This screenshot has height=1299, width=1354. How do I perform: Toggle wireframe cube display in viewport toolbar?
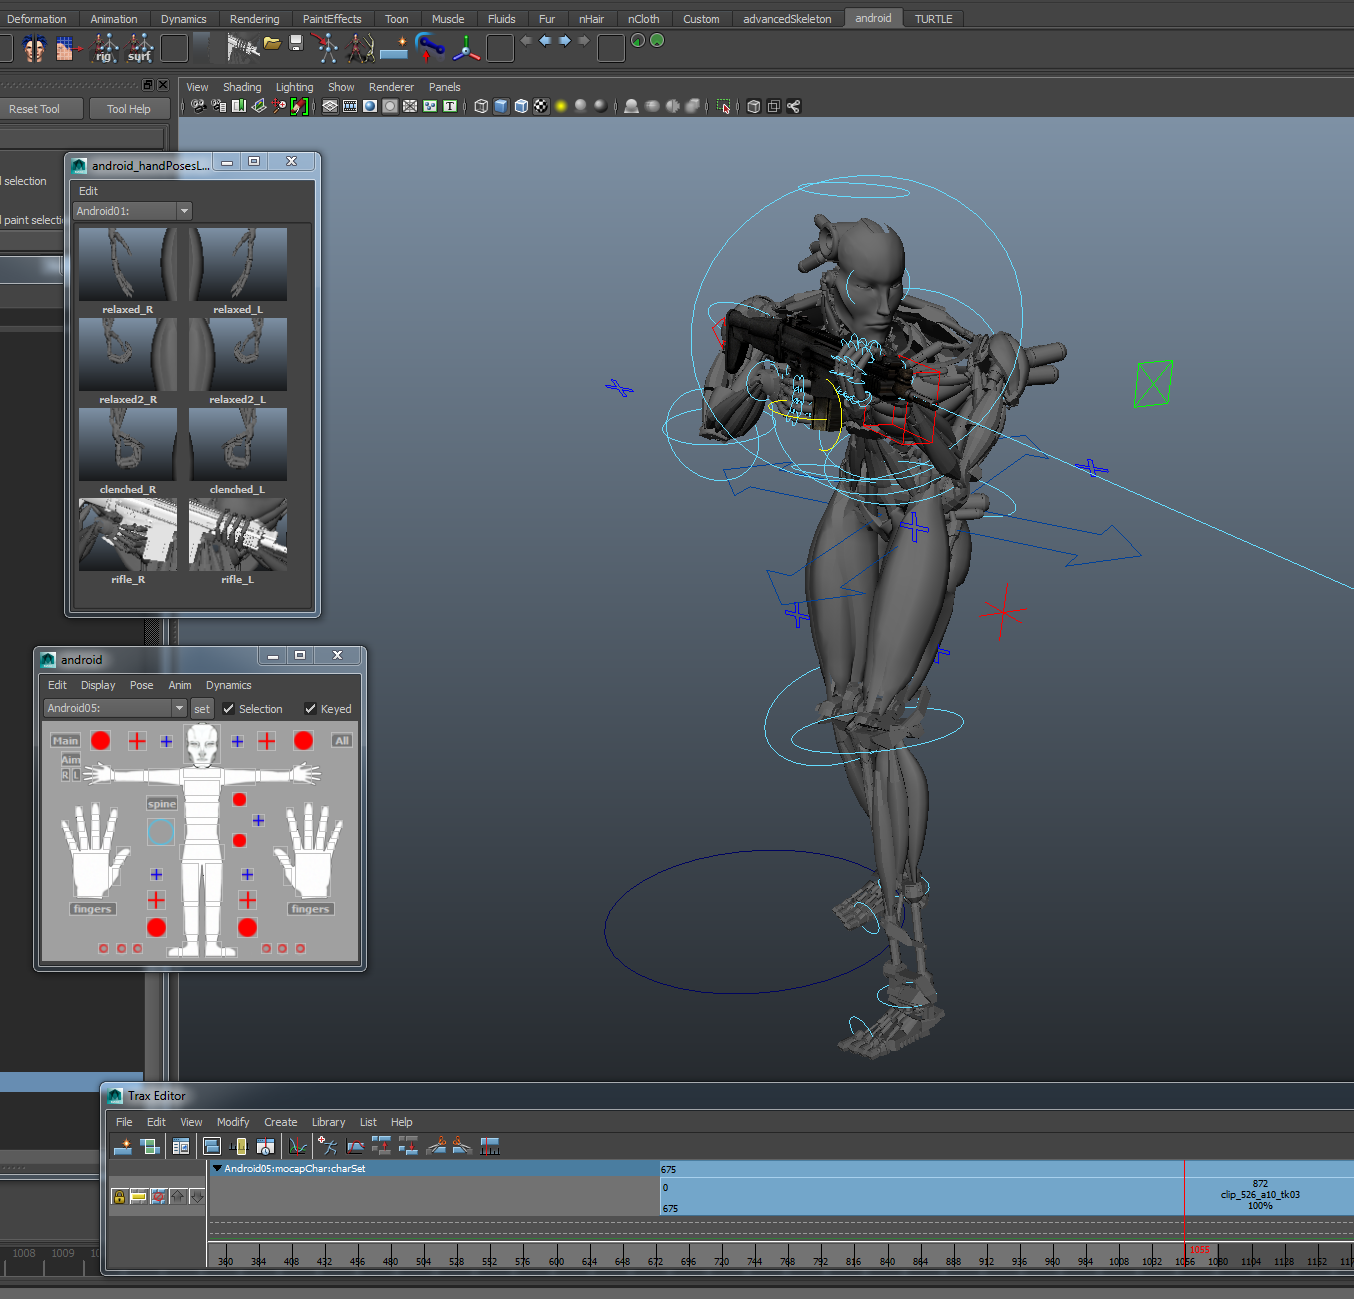tap(481, 106)
